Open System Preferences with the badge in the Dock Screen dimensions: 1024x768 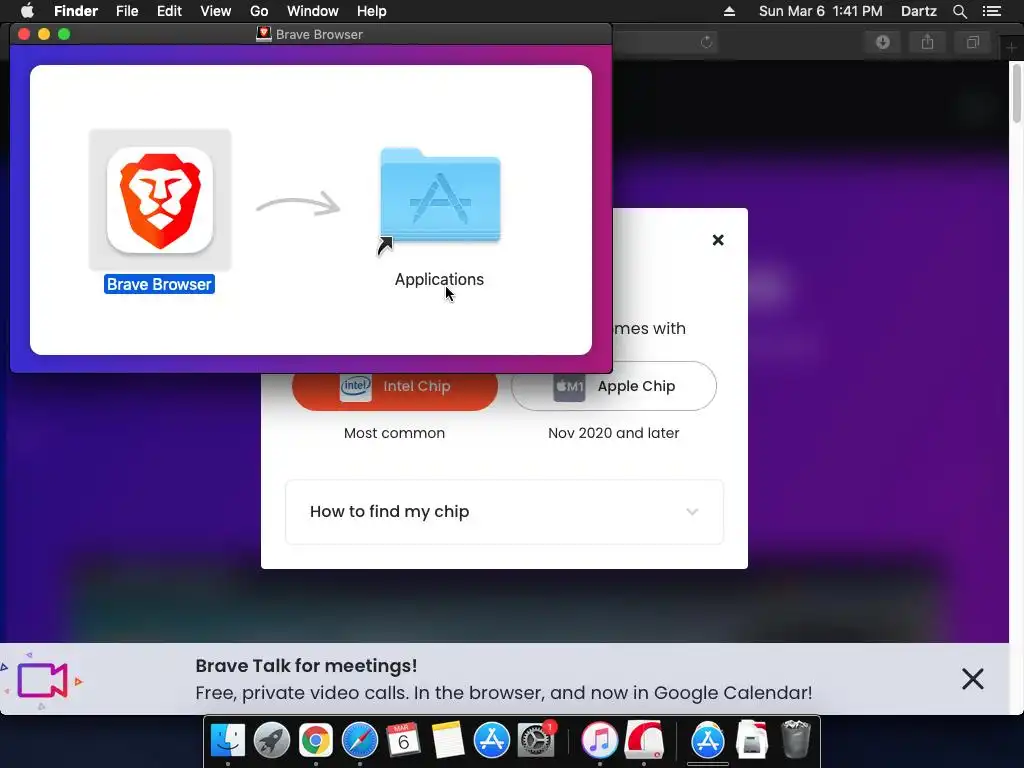(536, 740)
